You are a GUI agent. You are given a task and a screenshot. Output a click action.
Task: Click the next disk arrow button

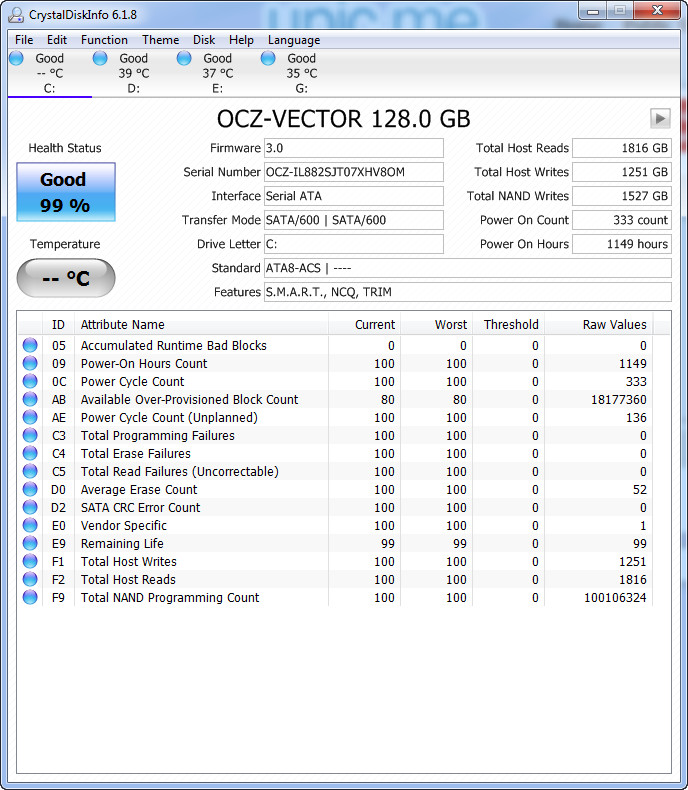click(x=660, y=119)
